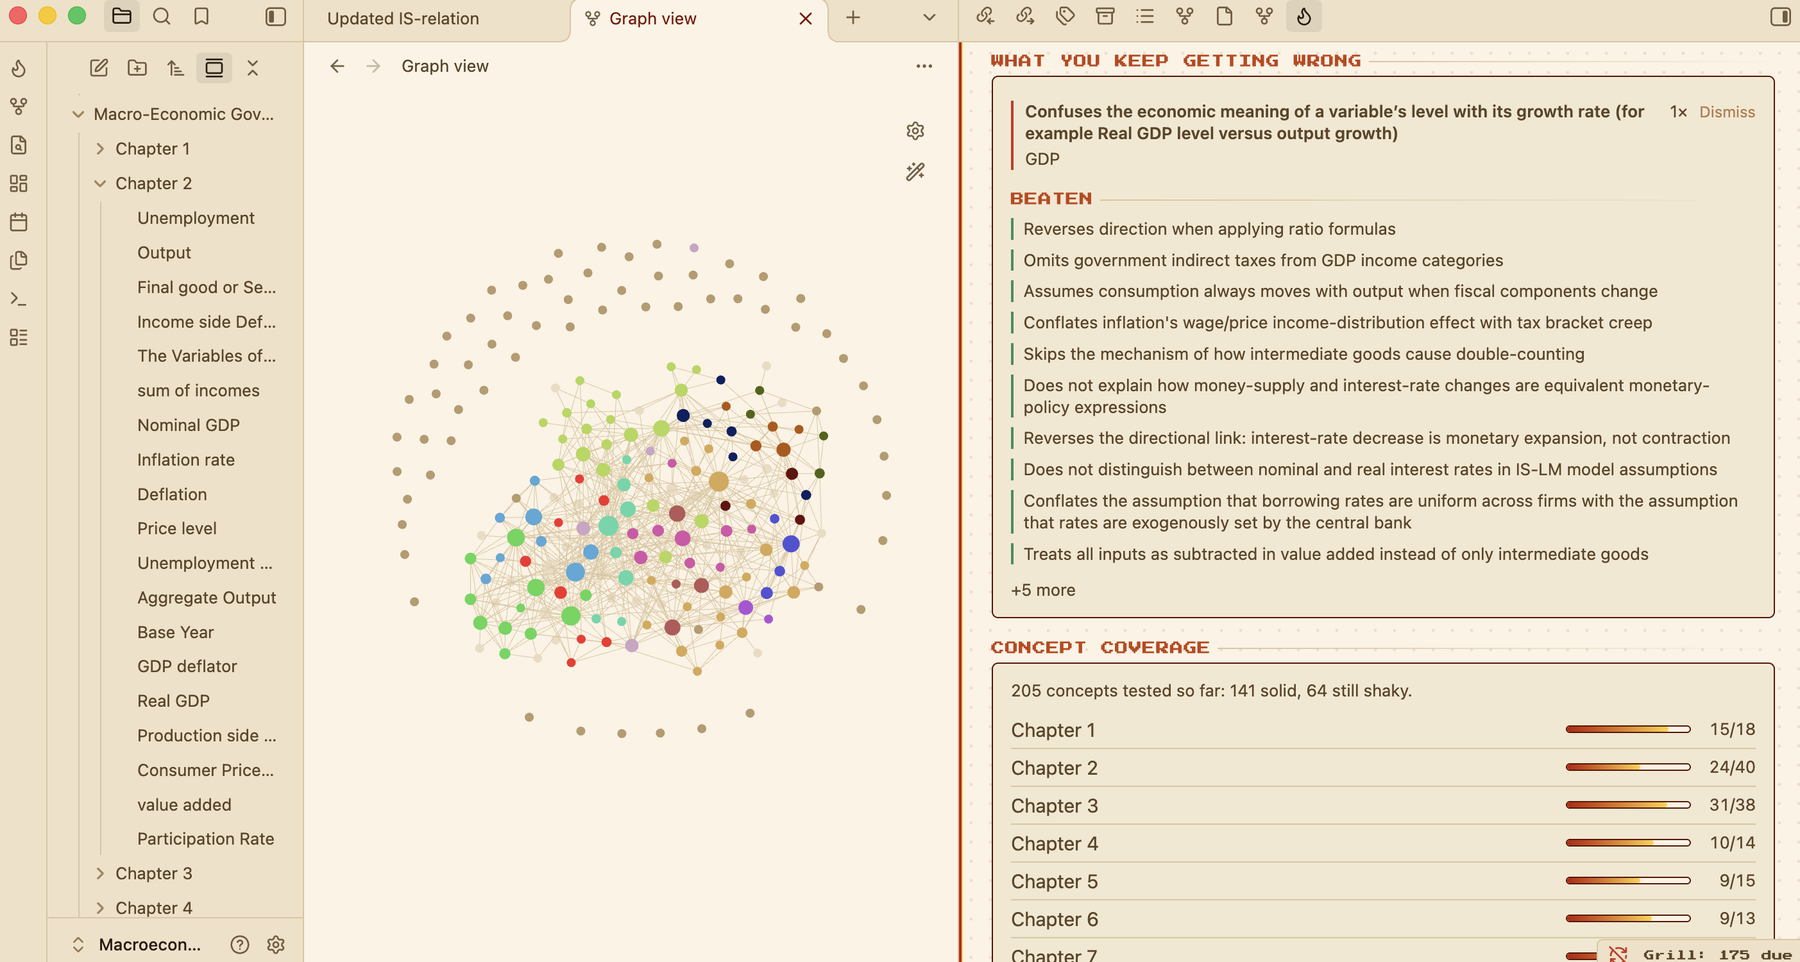Viewport: 1800px width, 962px height.
Task: Dismiss the GDP mistake card
Action: (x=1727, y=112)
